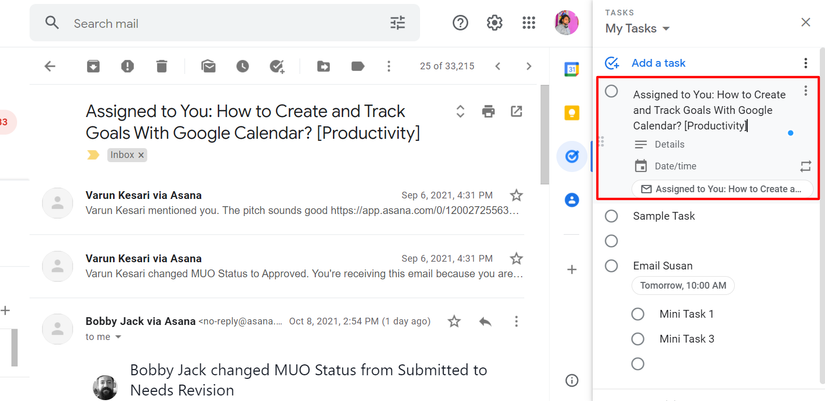Click the info icon in side panel
Screen dimensions: 825x401
click(x=572, y=380)
